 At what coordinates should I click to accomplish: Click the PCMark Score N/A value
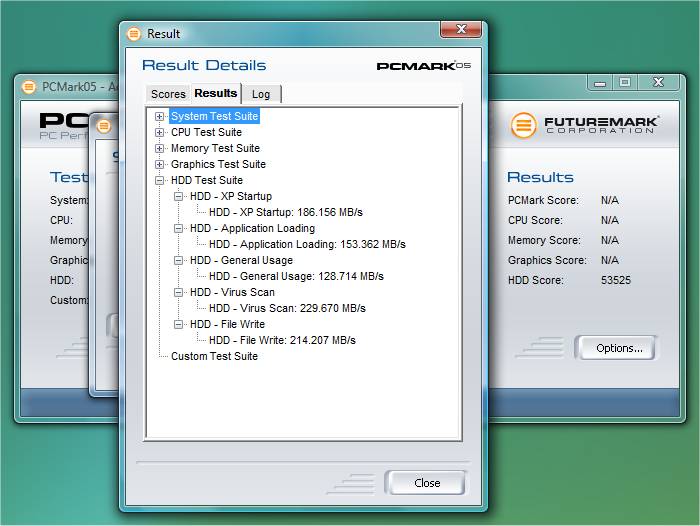[x=609, y=200]
